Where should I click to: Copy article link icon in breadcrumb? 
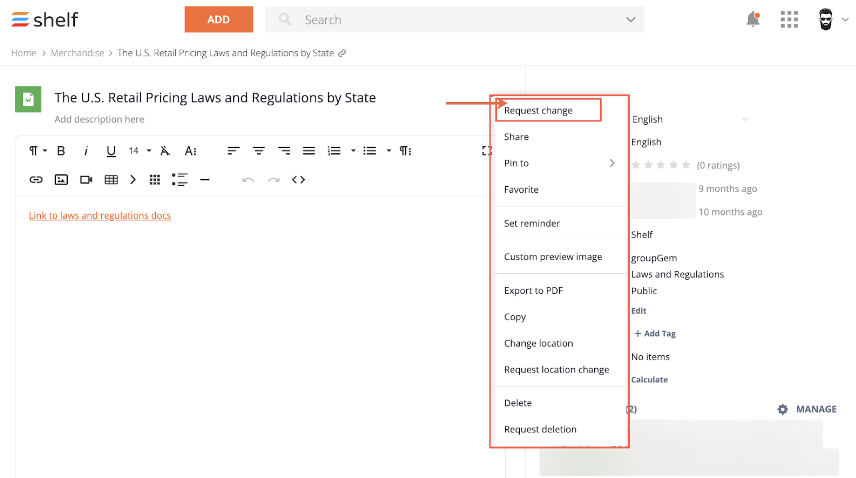[342, 53]
